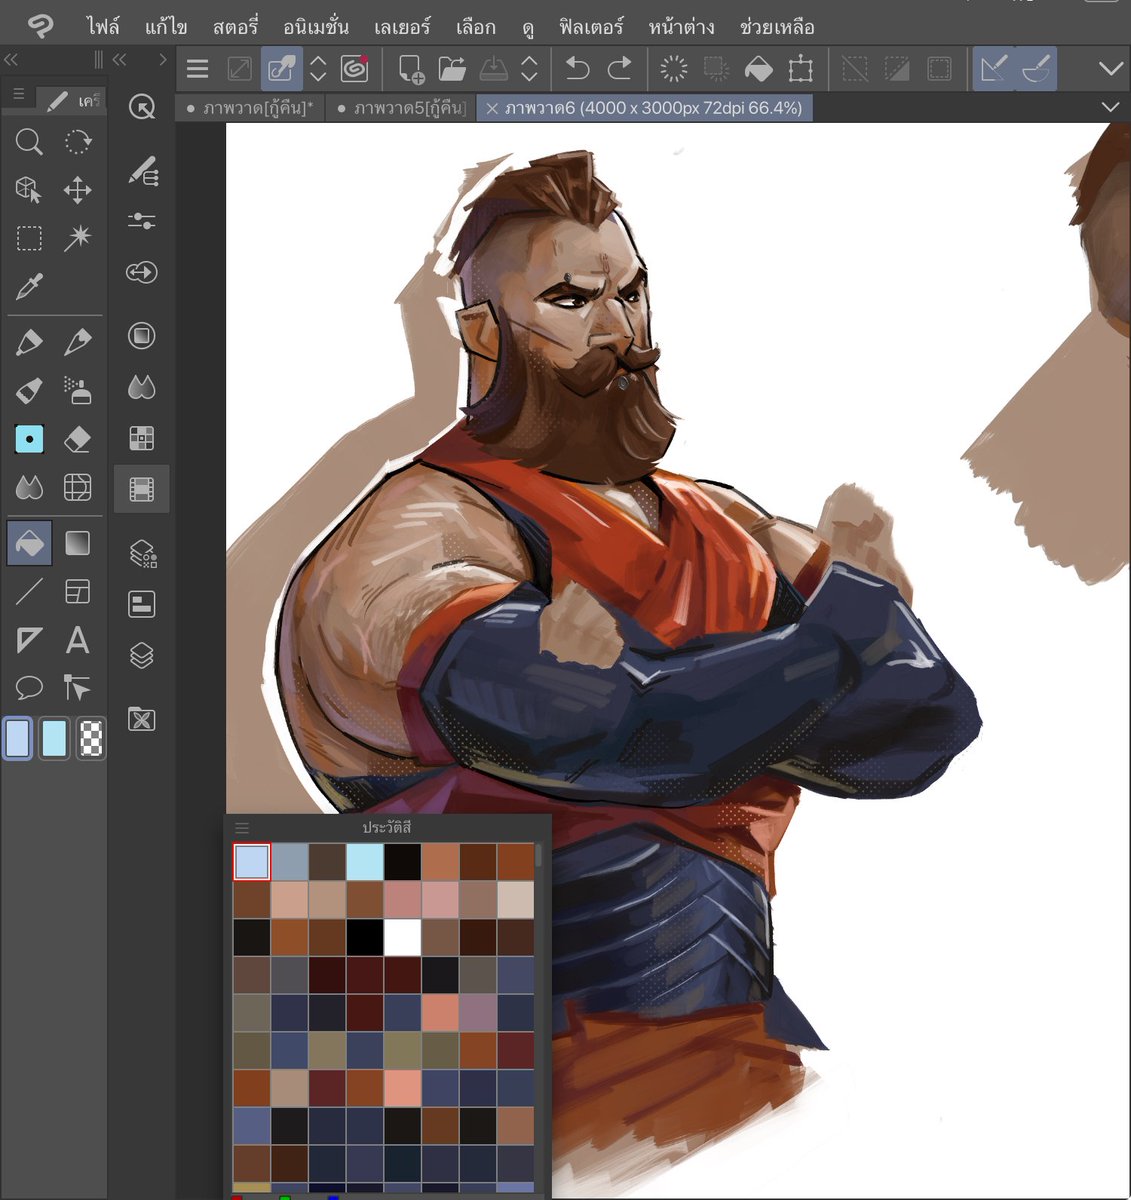Select the Gradient tool

[x=78, y=543]
